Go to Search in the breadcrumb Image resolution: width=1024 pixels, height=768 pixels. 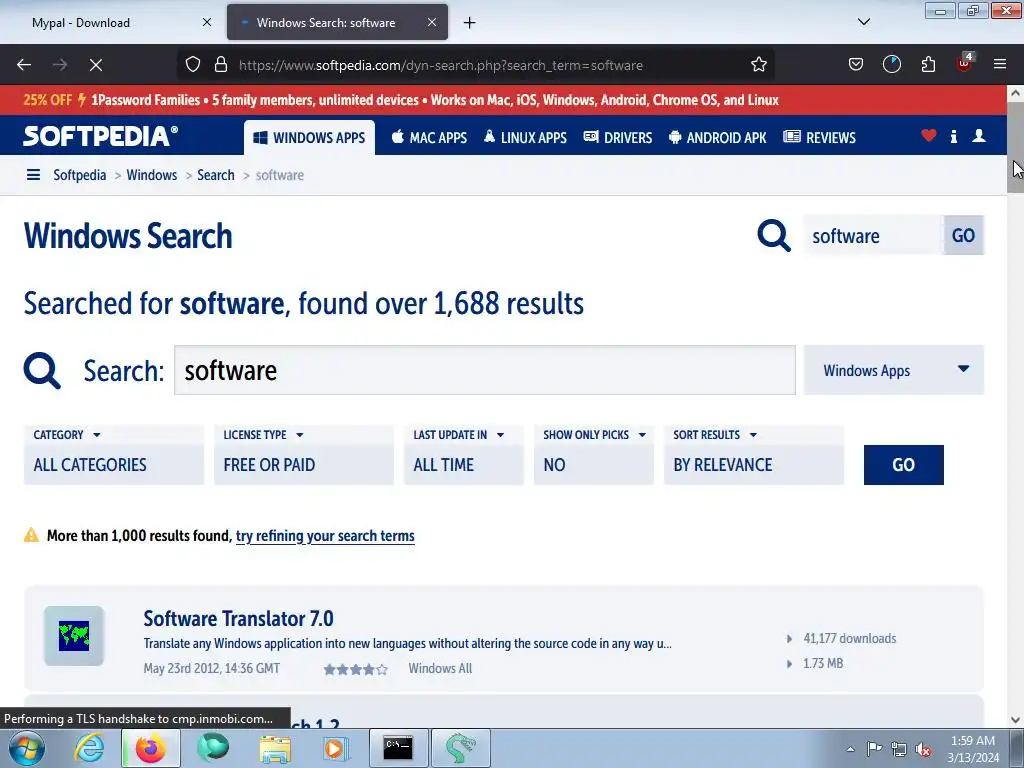216,175
